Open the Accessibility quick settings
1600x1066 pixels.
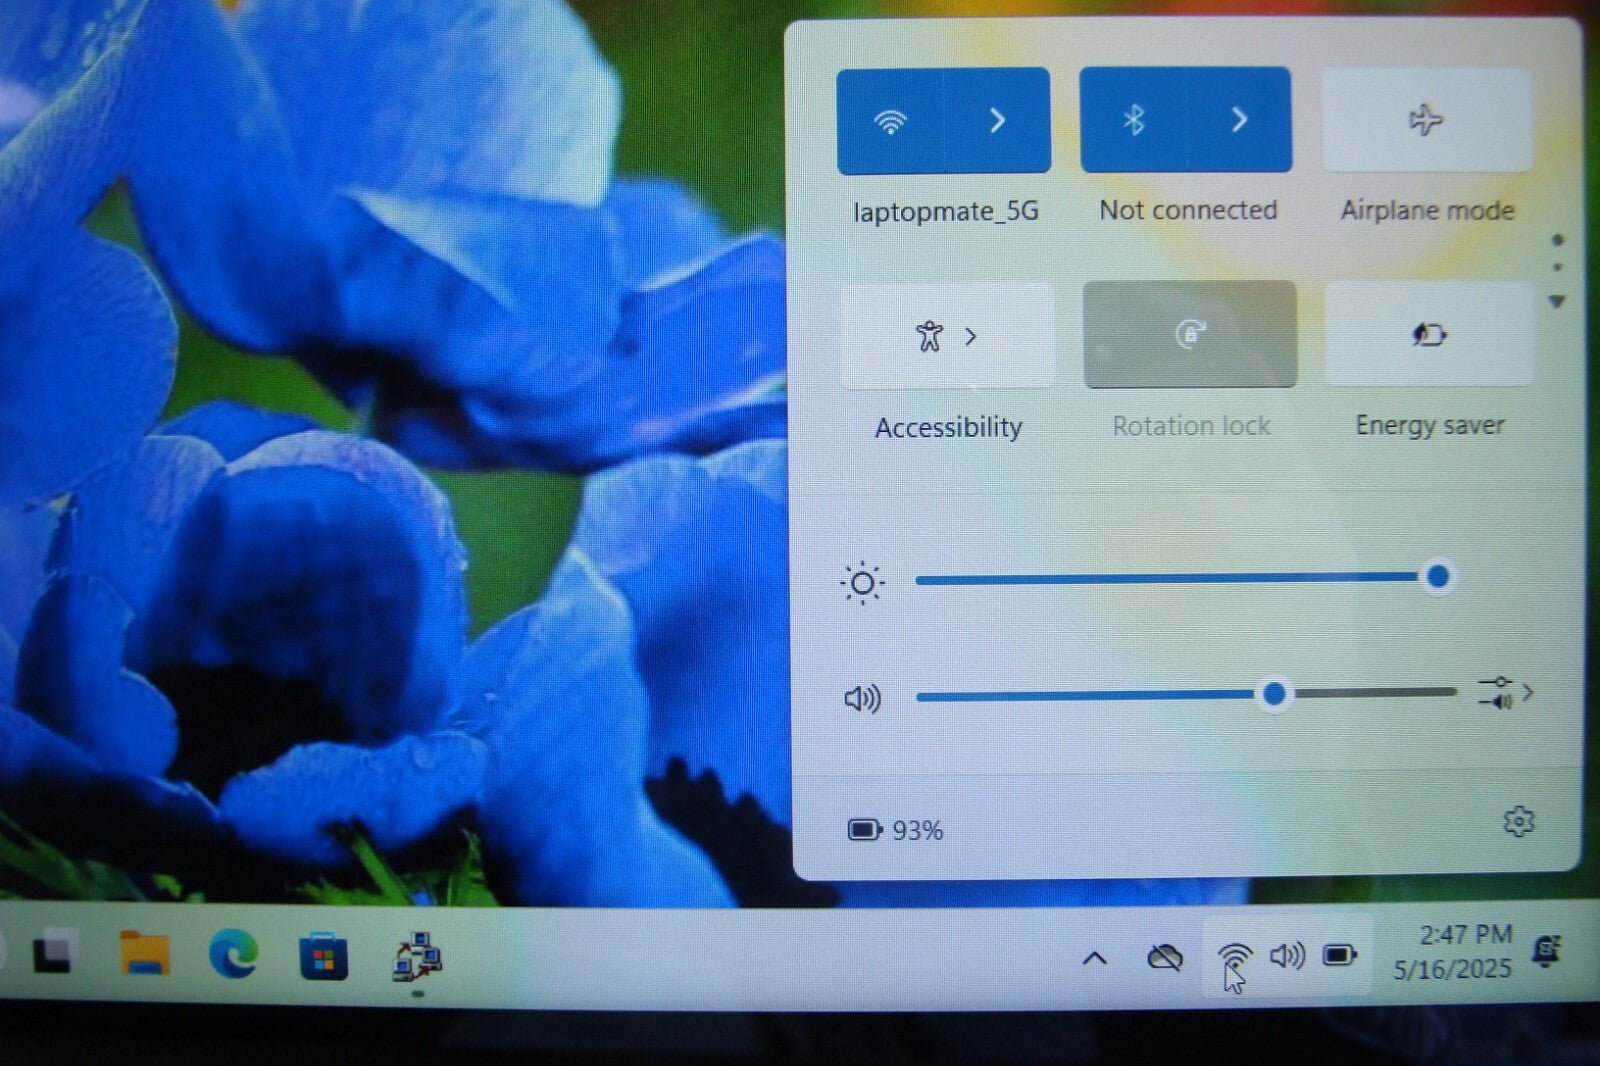pyautogui.click(x=946, y=336)
